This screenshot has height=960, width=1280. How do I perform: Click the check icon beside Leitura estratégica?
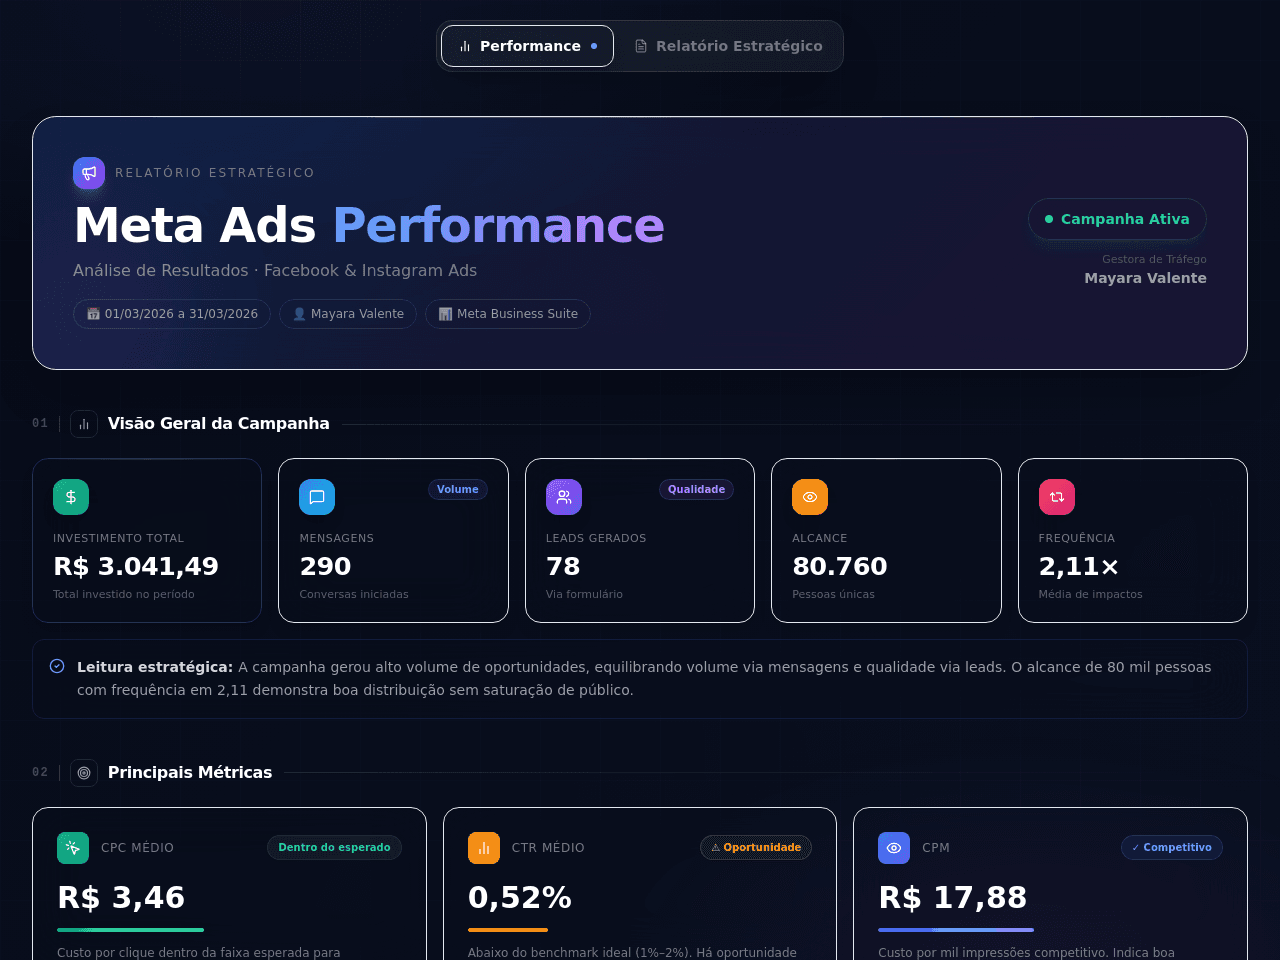57,666
